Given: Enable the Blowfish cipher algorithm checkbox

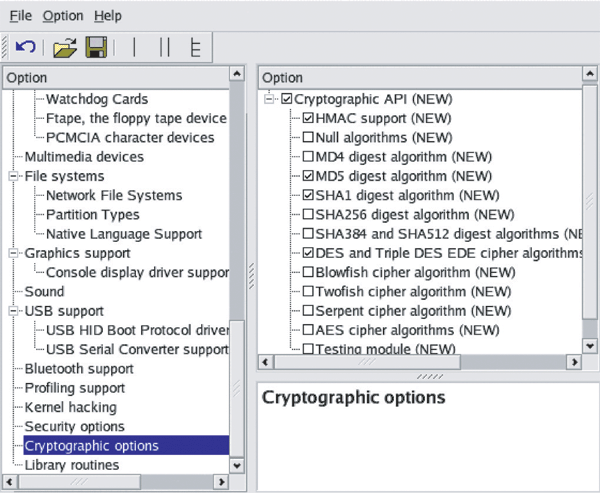Looking at the screenshot, I should 308,272.
